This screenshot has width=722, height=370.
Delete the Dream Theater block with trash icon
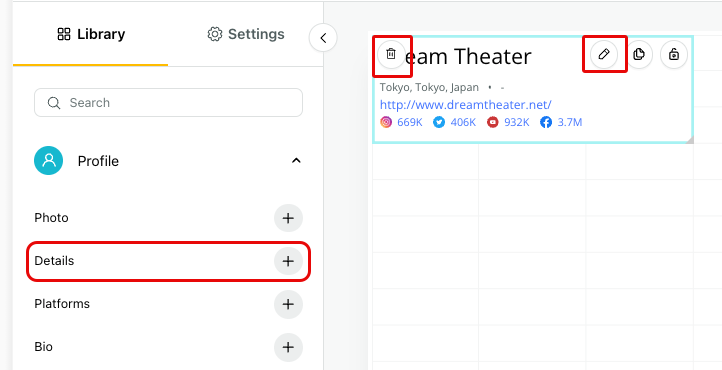[391, 54]
